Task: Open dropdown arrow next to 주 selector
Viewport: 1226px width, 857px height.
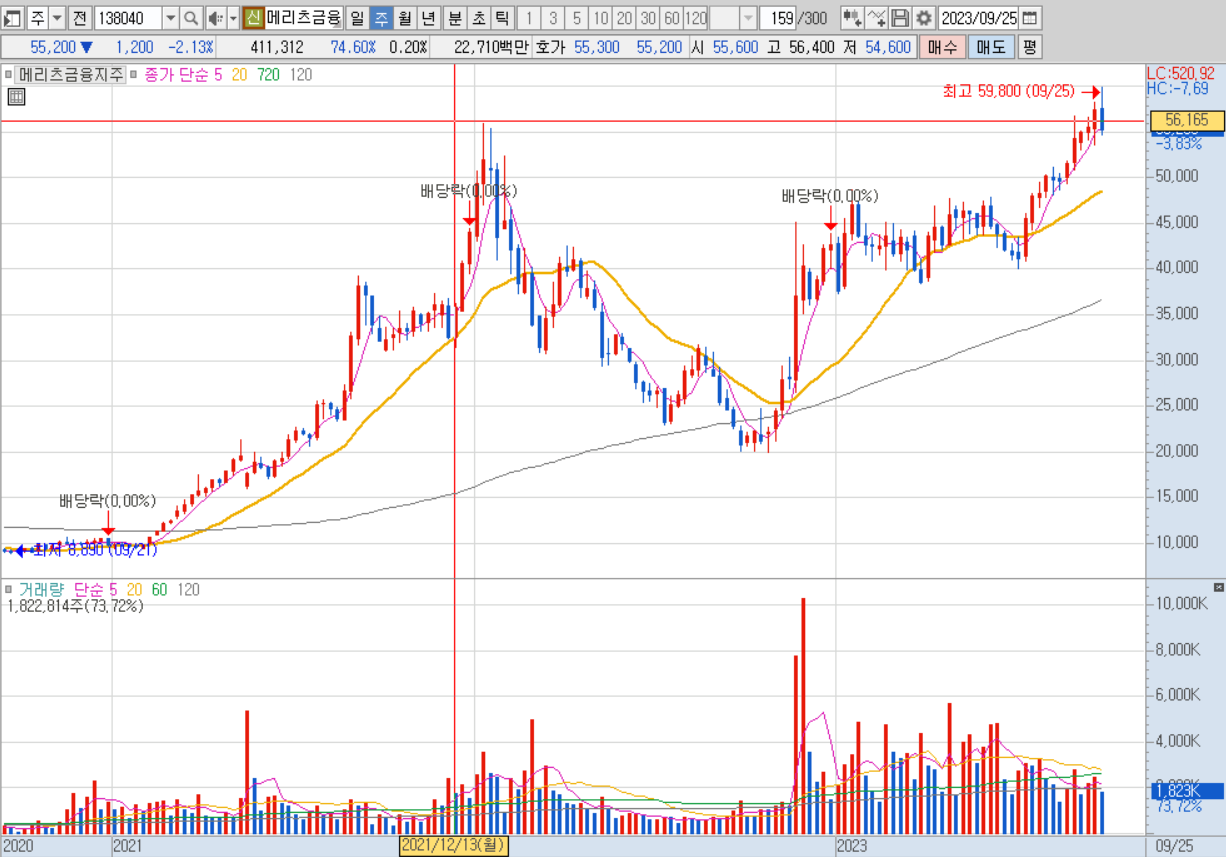Action: click(56, 18)
